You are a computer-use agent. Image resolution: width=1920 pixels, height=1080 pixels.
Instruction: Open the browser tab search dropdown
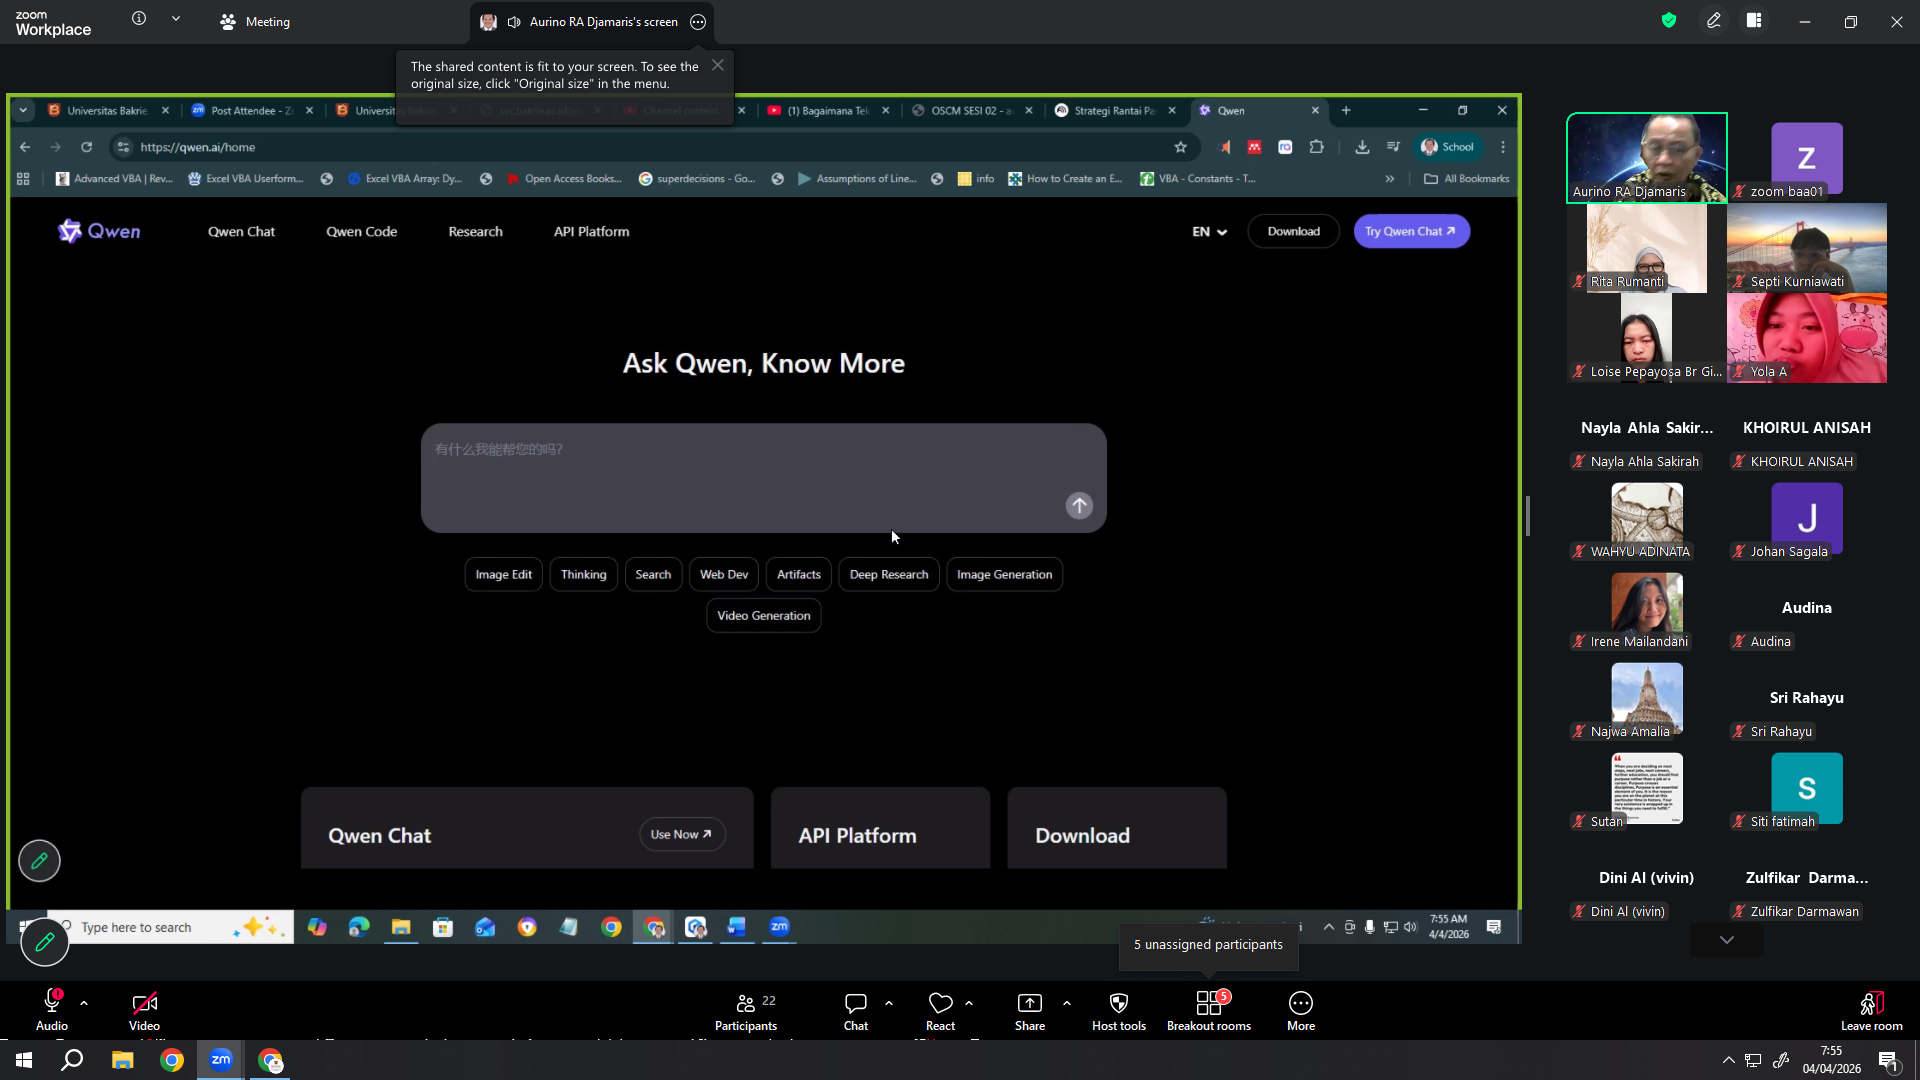(23, 111)
